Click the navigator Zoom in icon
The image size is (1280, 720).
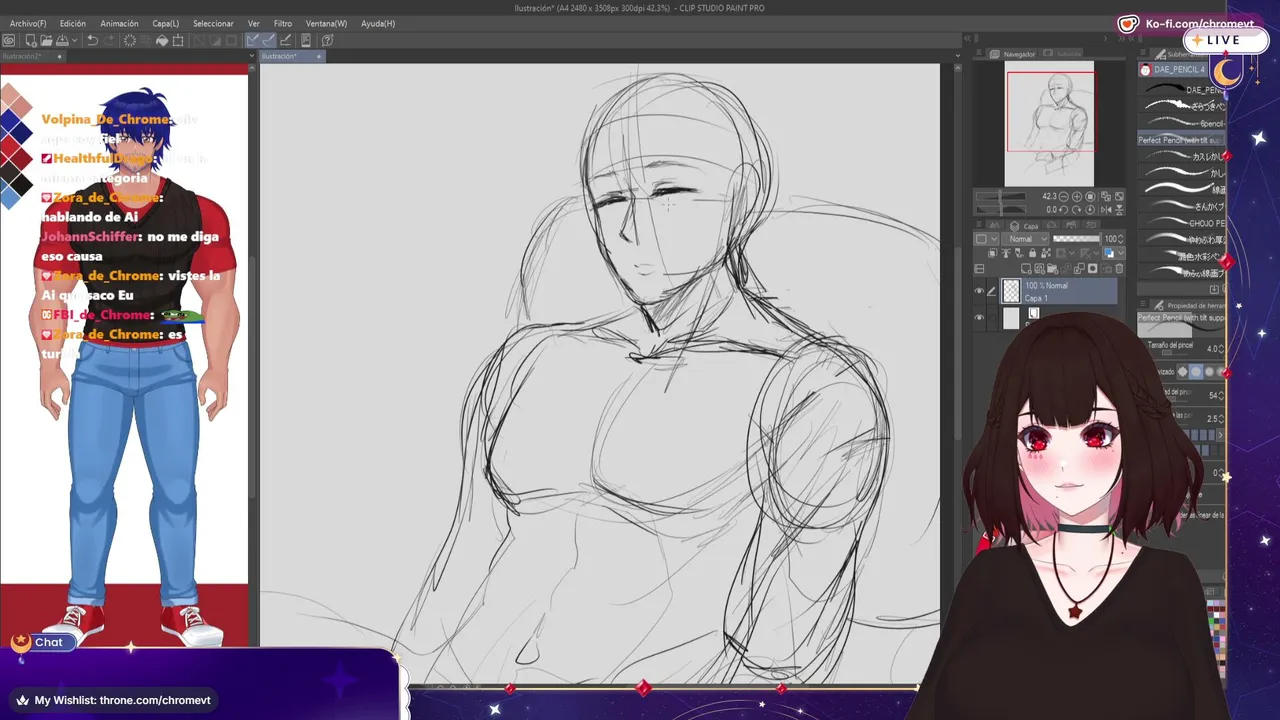click(1077, 196)
